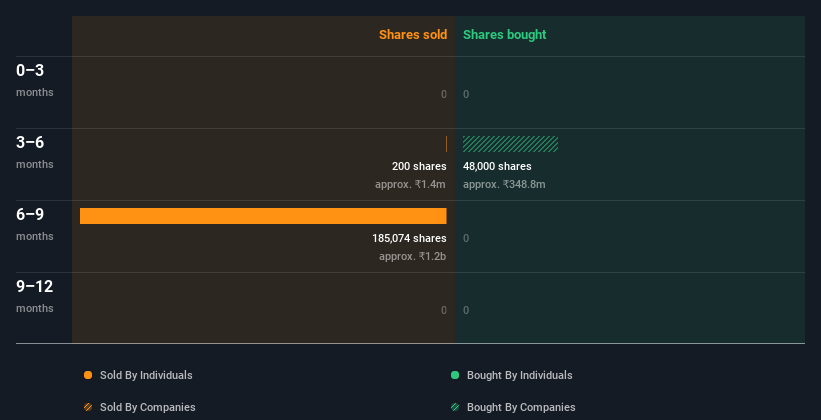Click the Shares bought column header
Image resolution: width=821 pixels, height=420 pixels.
click(504, 35)
